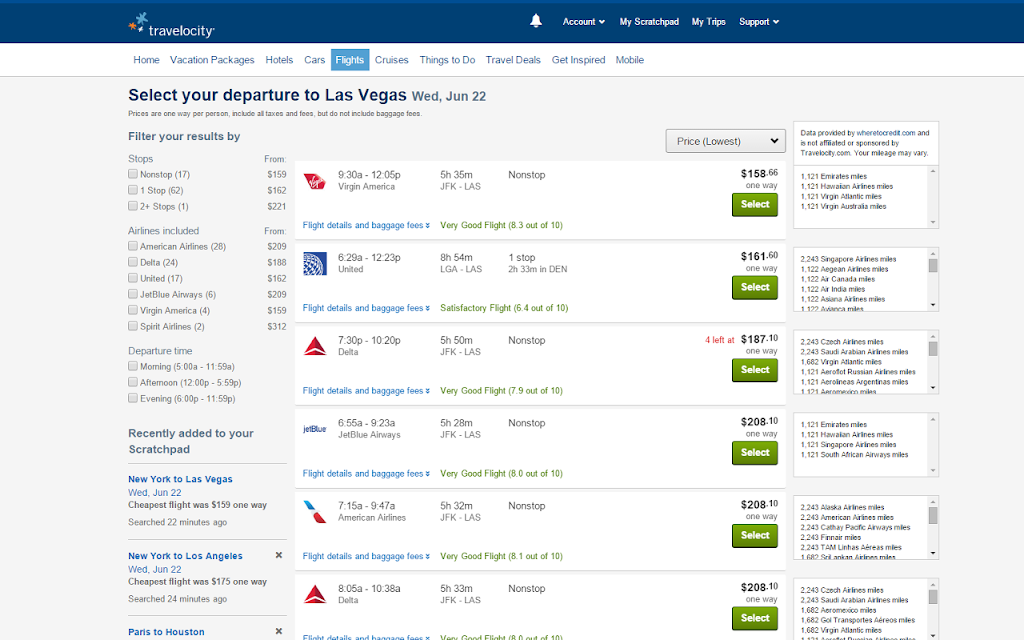Filter by JetBlue Airways (6)
The height and width of the screenshot is (640, 1024).
pos(133,295)
